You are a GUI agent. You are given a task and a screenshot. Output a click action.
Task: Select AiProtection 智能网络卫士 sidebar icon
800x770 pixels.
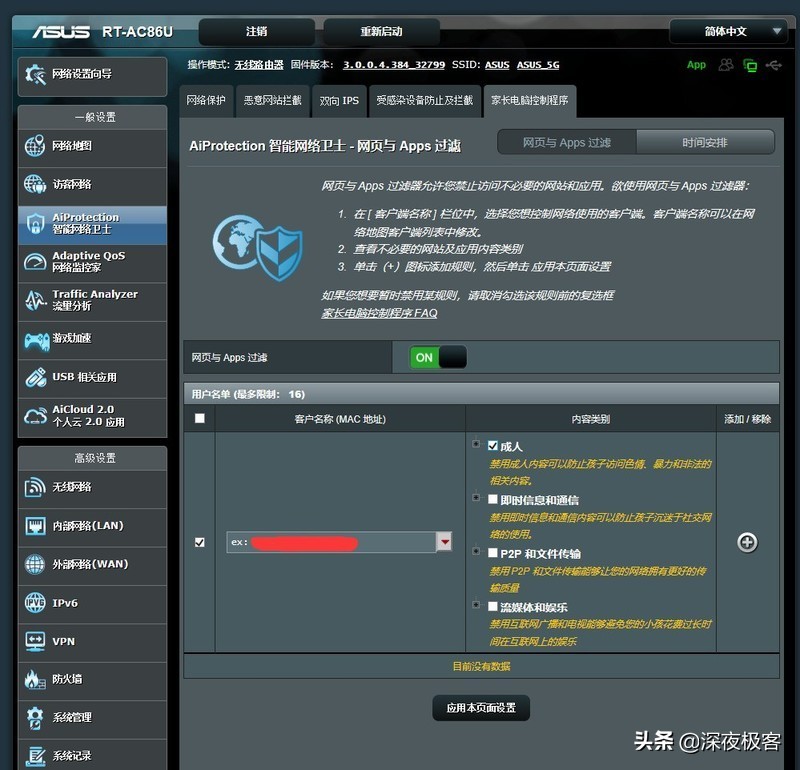click(92, 223)
